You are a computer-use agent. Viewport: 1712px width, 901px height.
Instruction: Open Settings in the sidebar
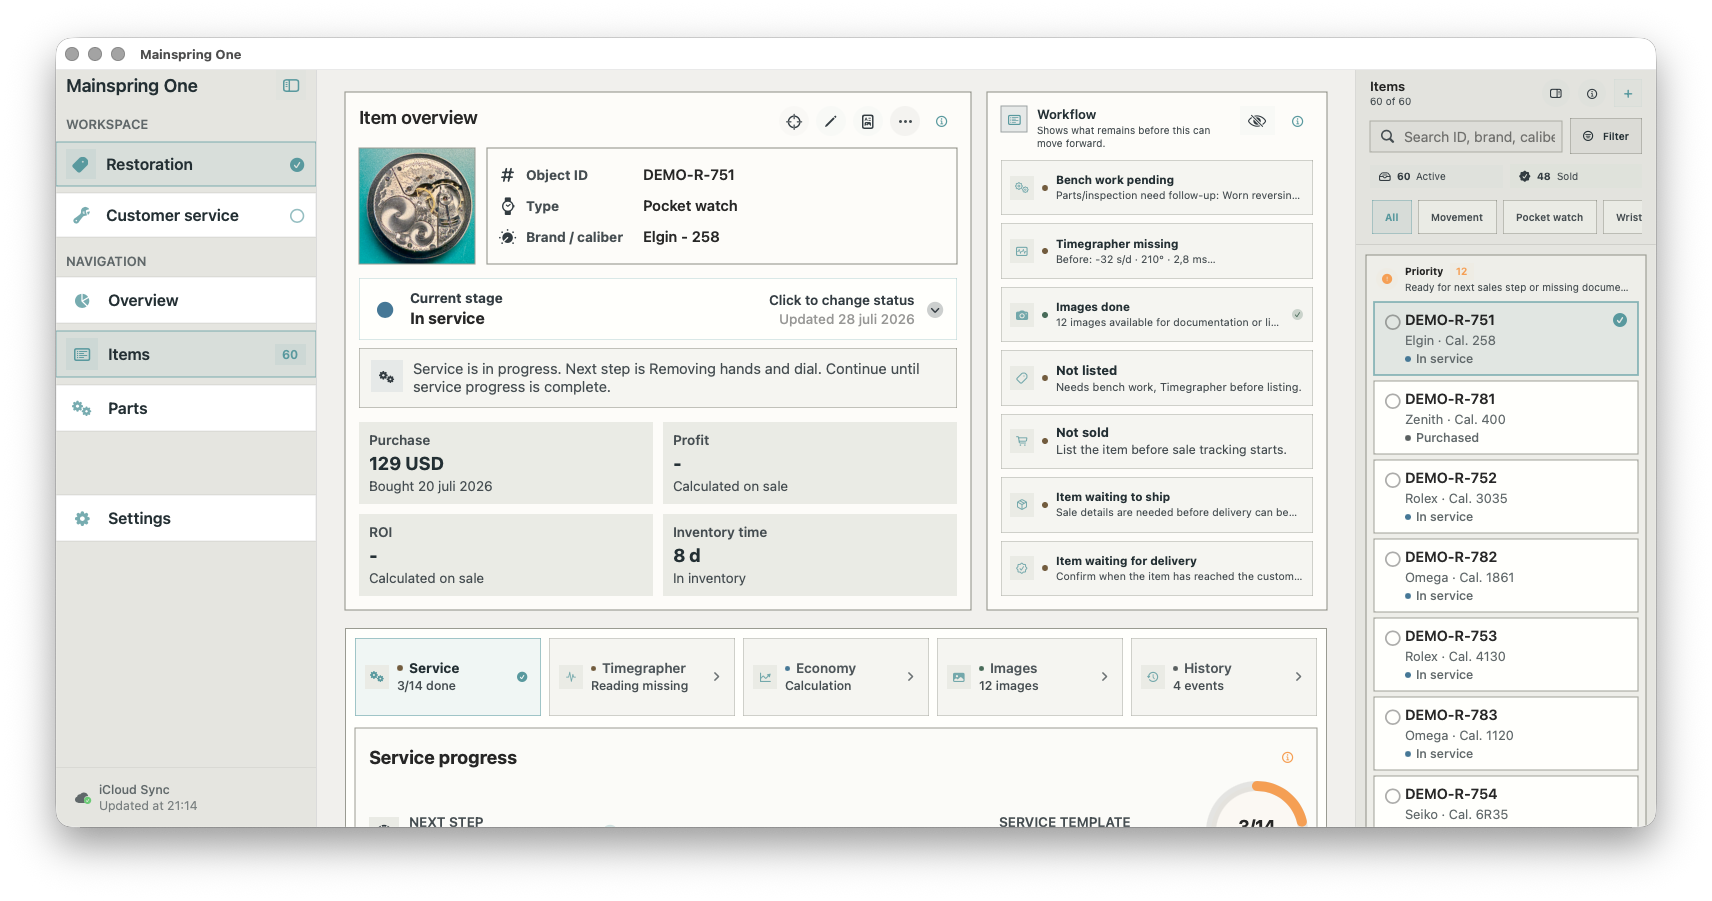186,519
